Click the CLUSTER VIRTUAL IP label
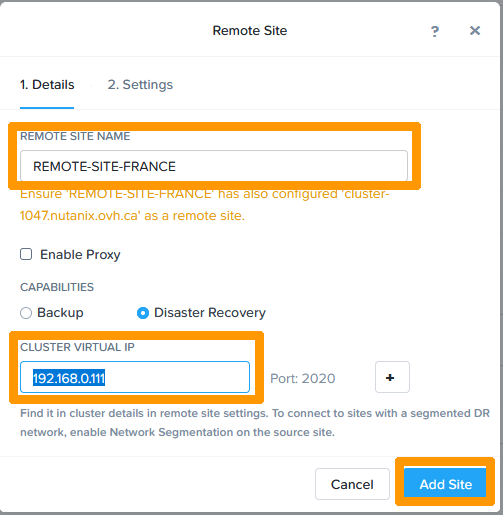 (77, 347)
